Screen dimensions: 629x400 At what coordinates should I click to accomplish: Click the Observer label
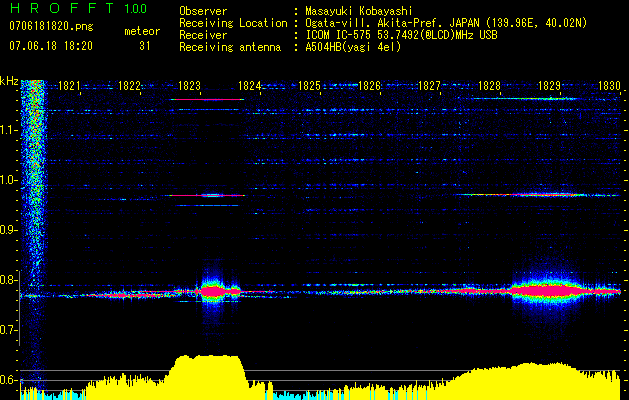pos(203,11)
